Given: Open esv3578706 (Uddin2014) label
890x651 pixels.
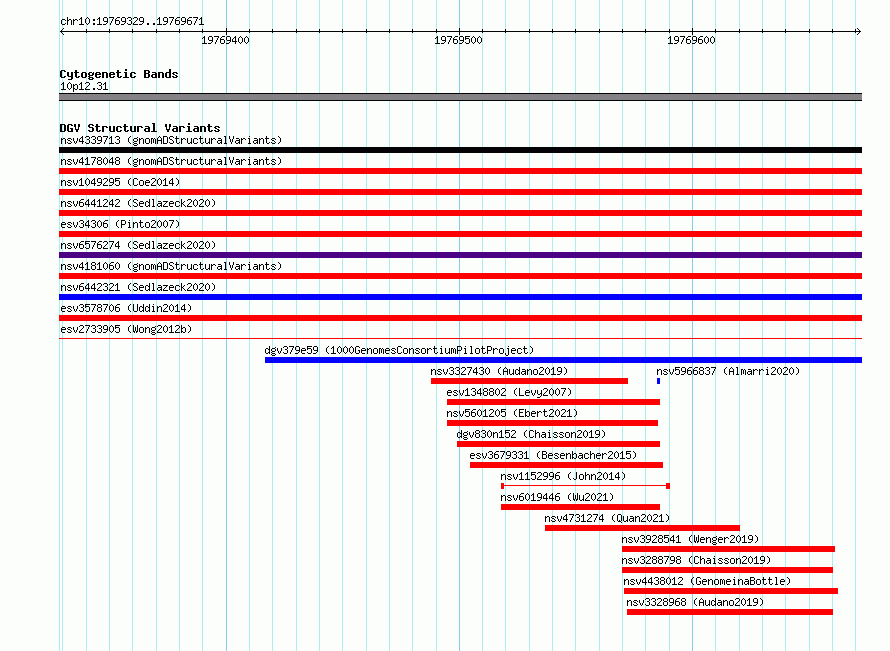Looking at the screenshot, I should (x=126, y=308).
